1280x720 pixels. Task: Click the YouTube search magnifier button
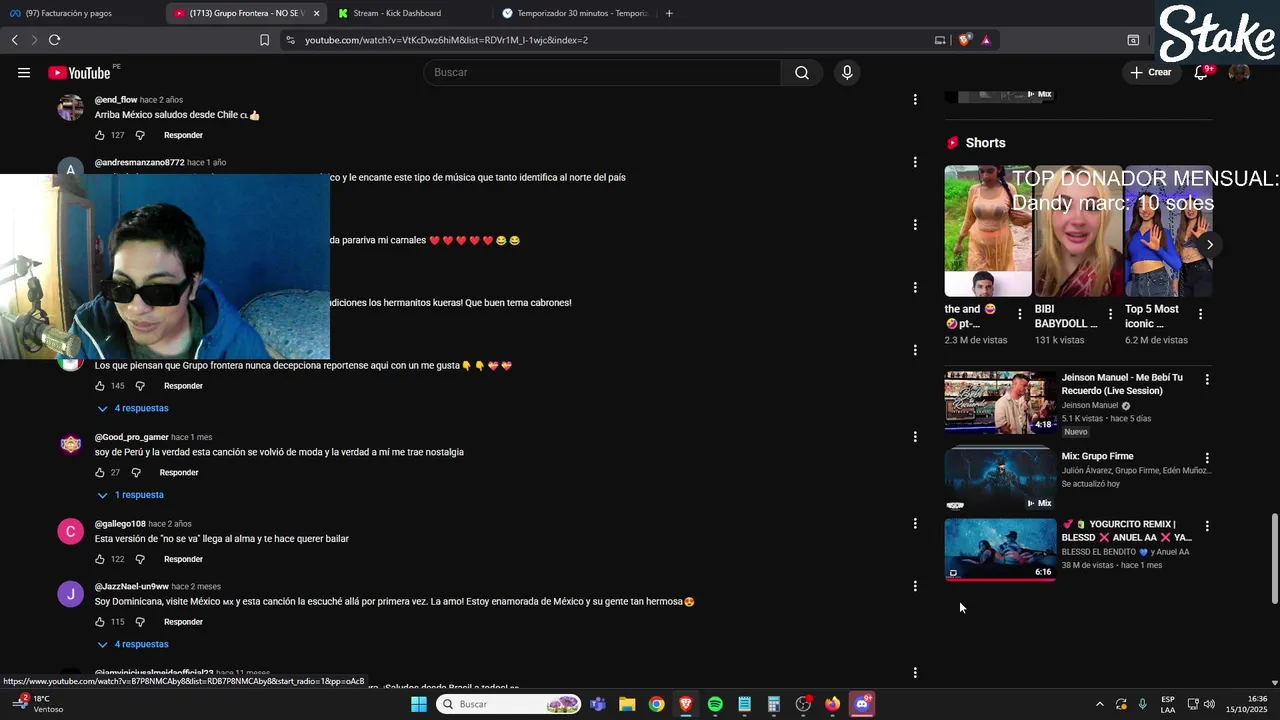pos(802,72)
